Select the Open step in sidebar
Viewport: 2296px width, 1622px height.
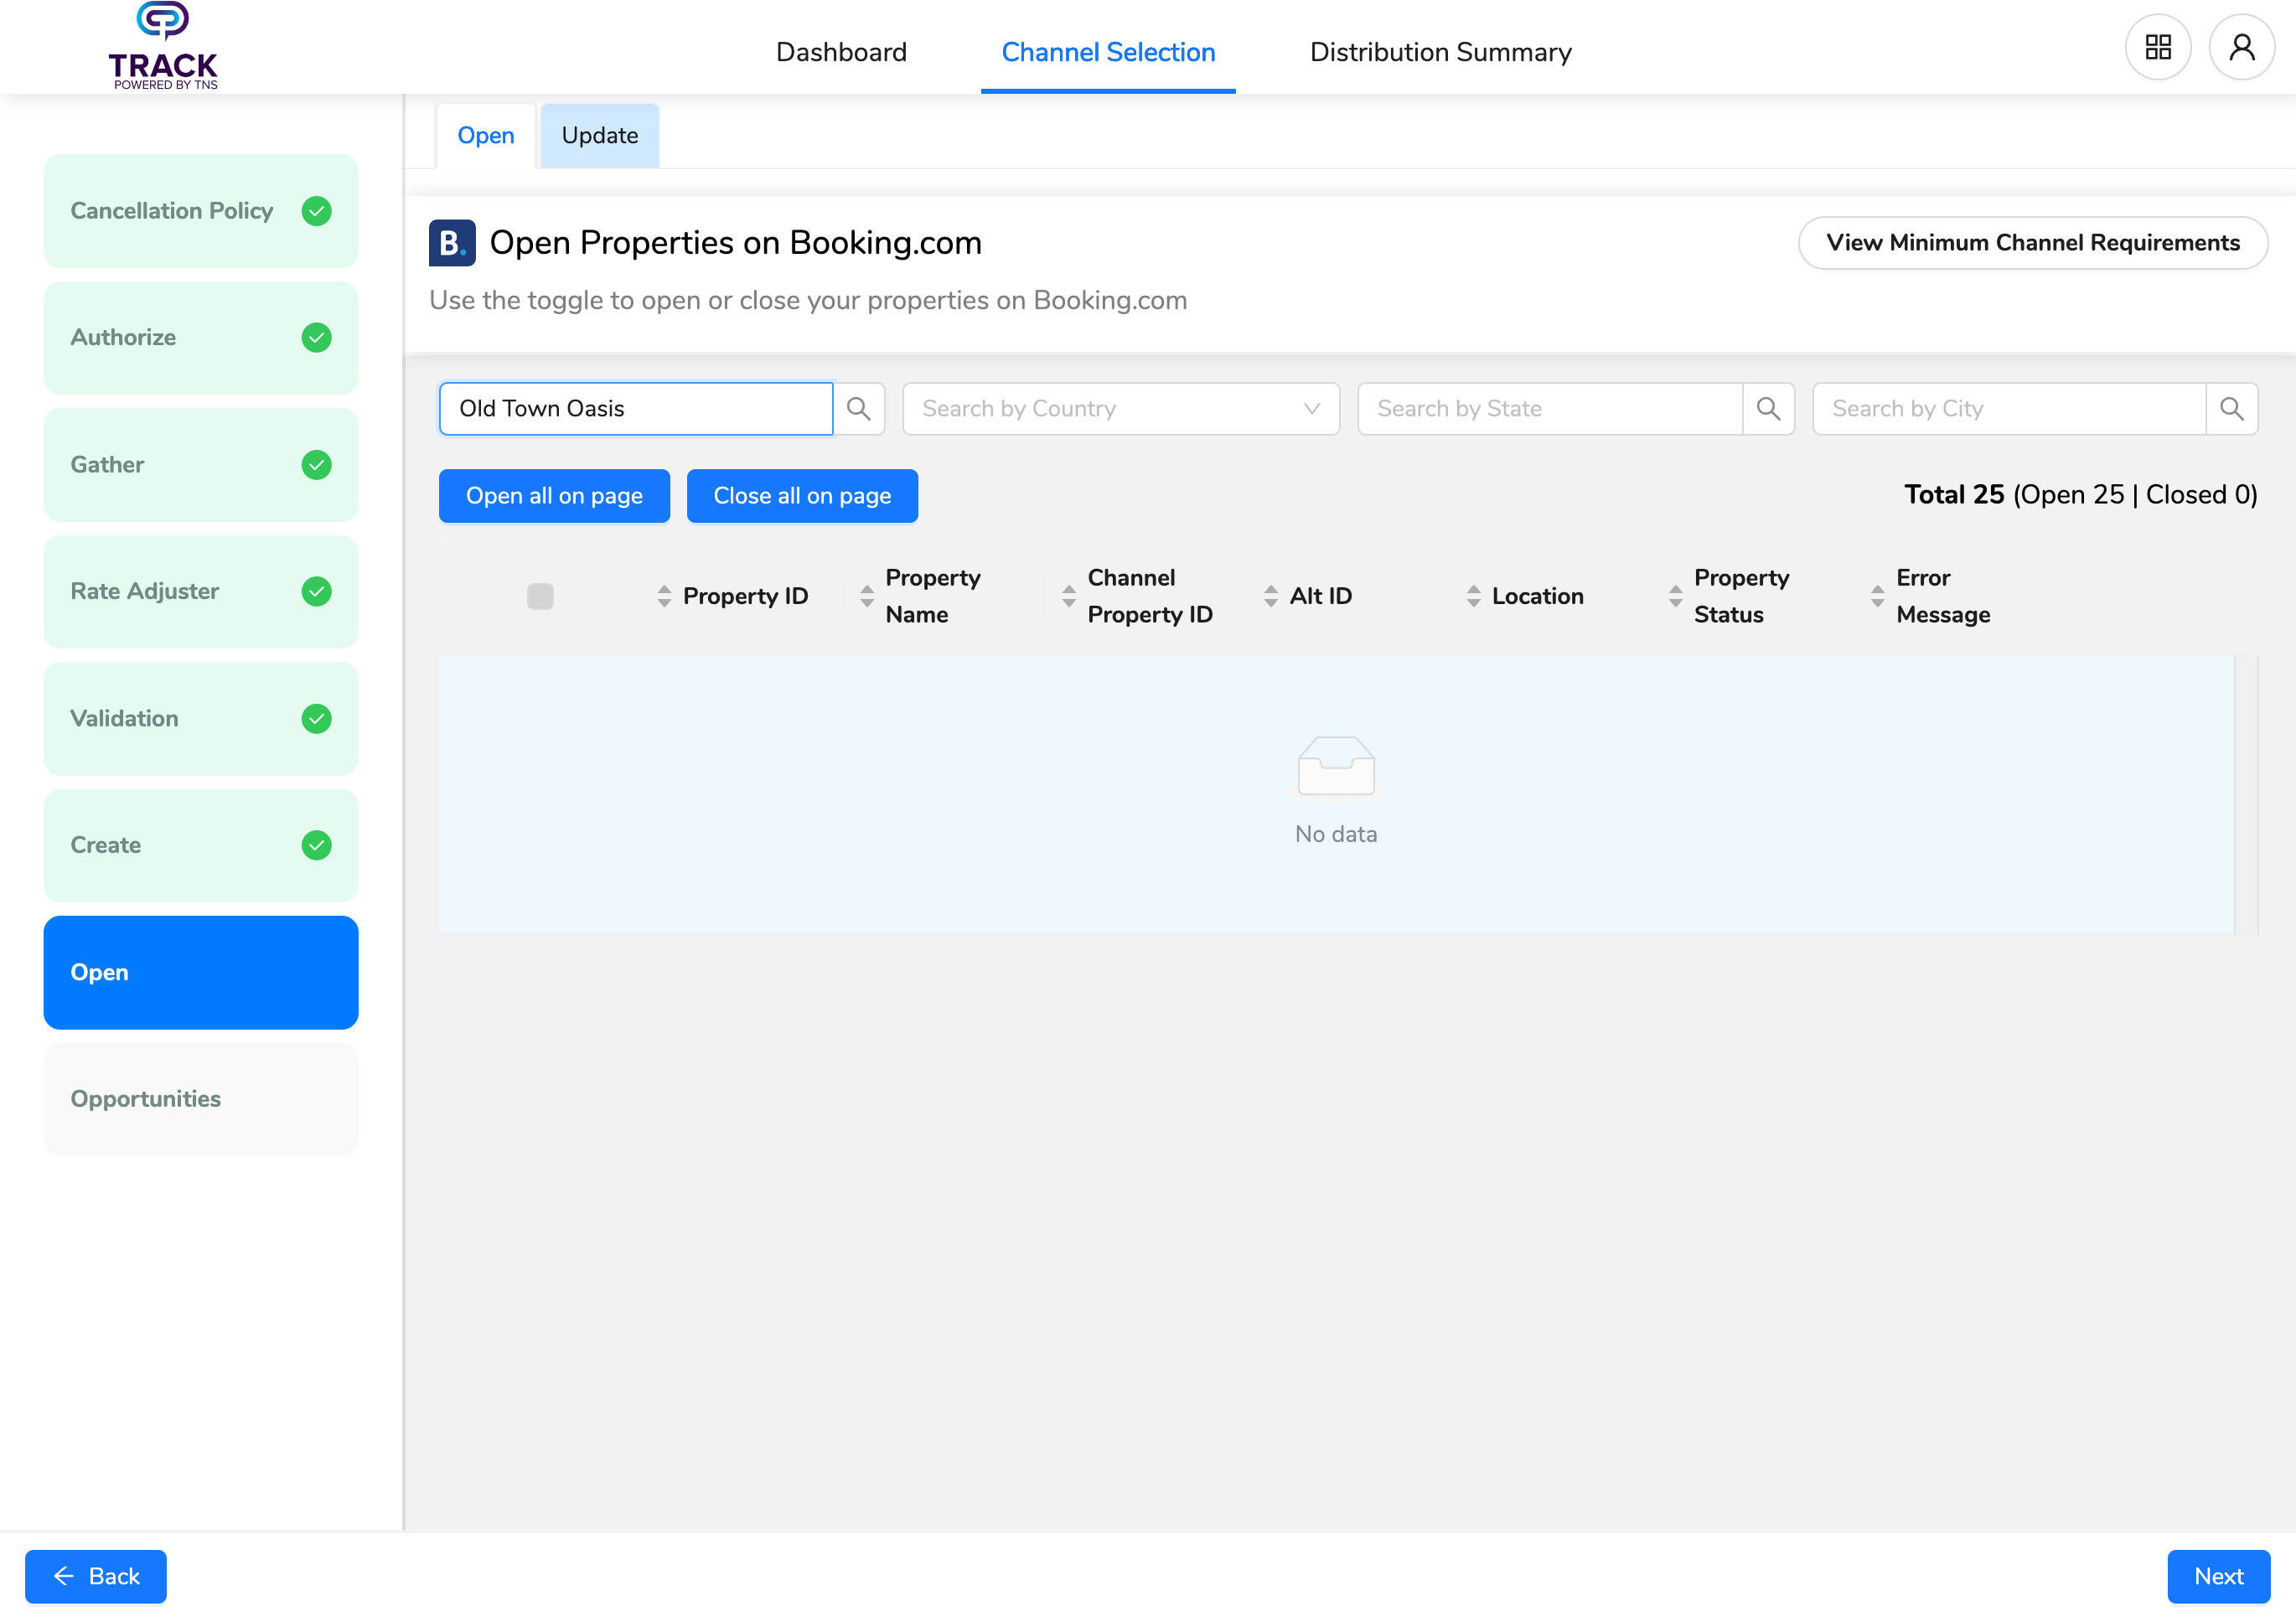201,972
